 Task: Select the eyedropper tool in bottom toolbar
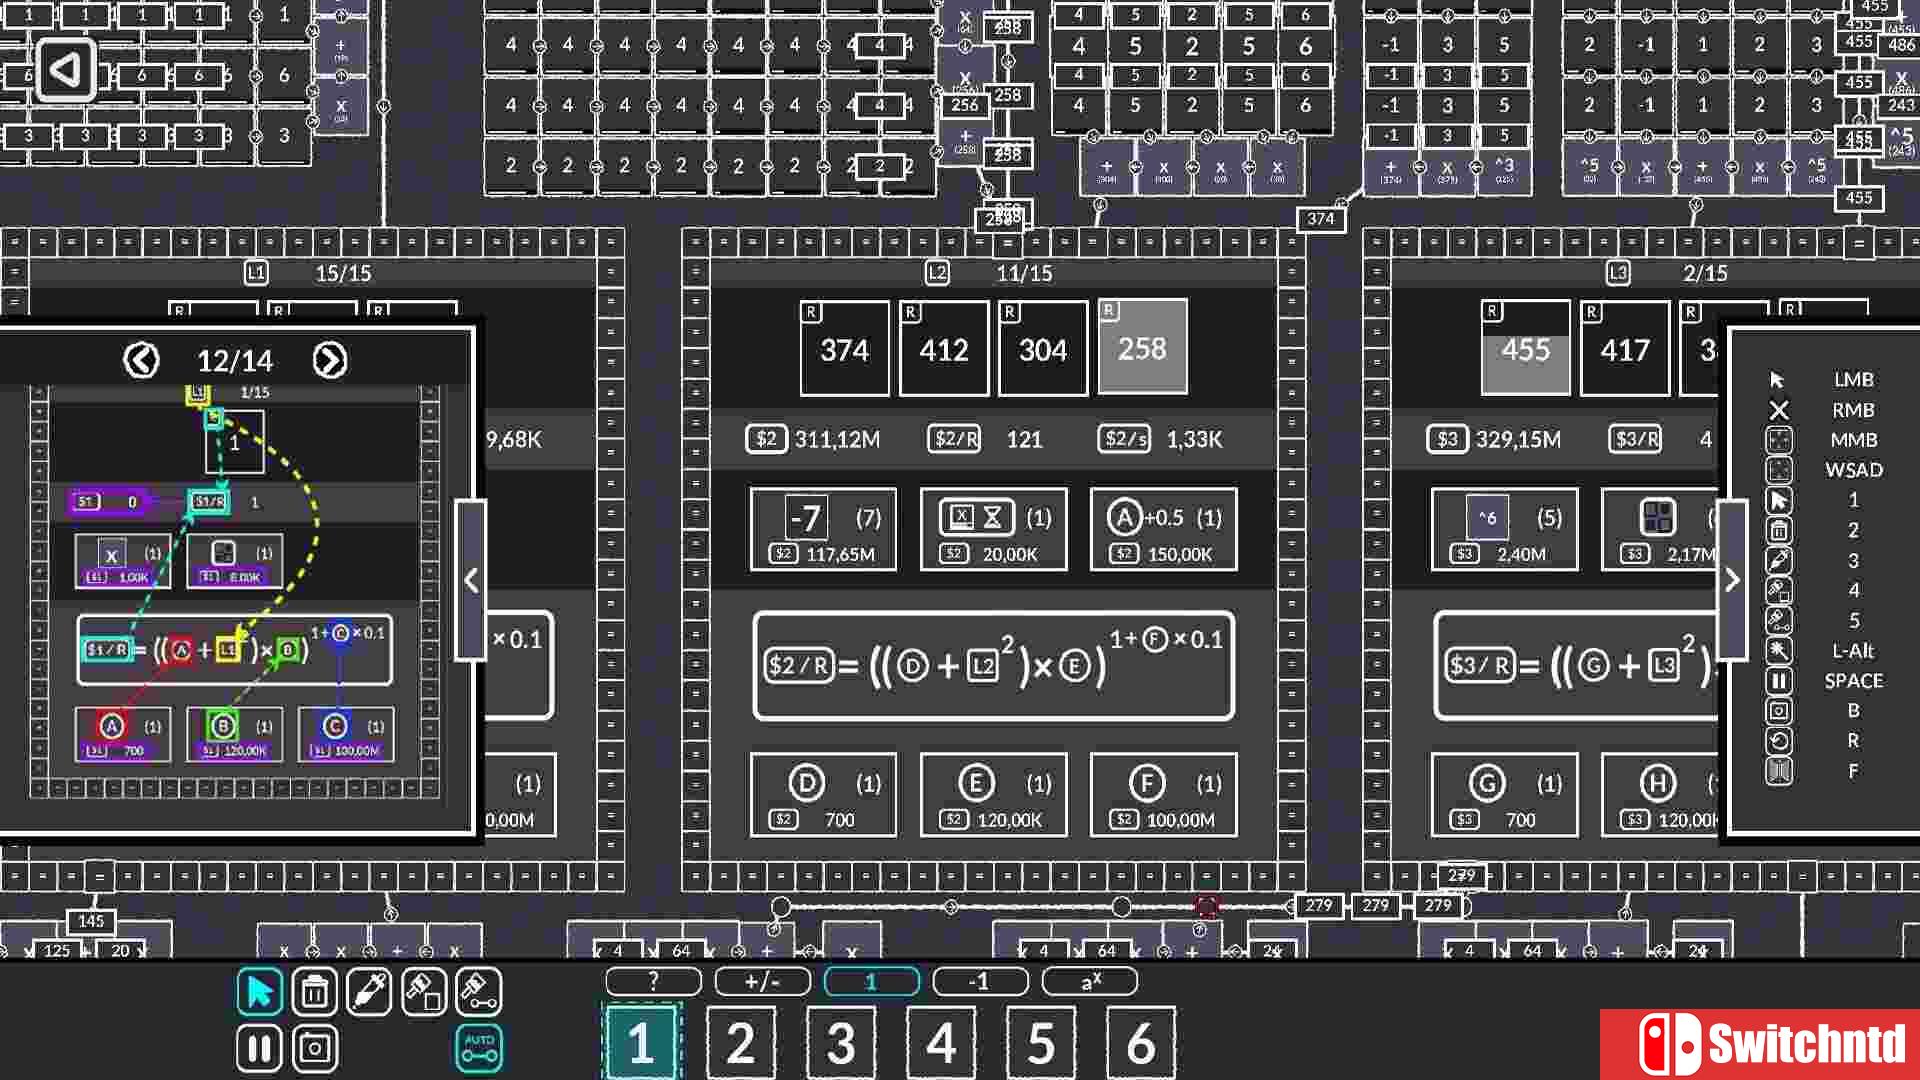point(369,992)
